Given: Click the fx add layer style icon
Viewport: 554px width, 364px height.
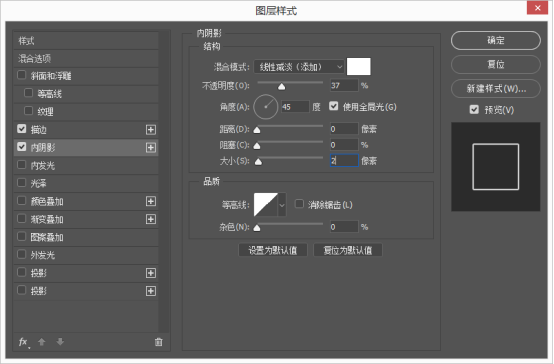Looking at the screenshot, I should click(x=23, y=342).
